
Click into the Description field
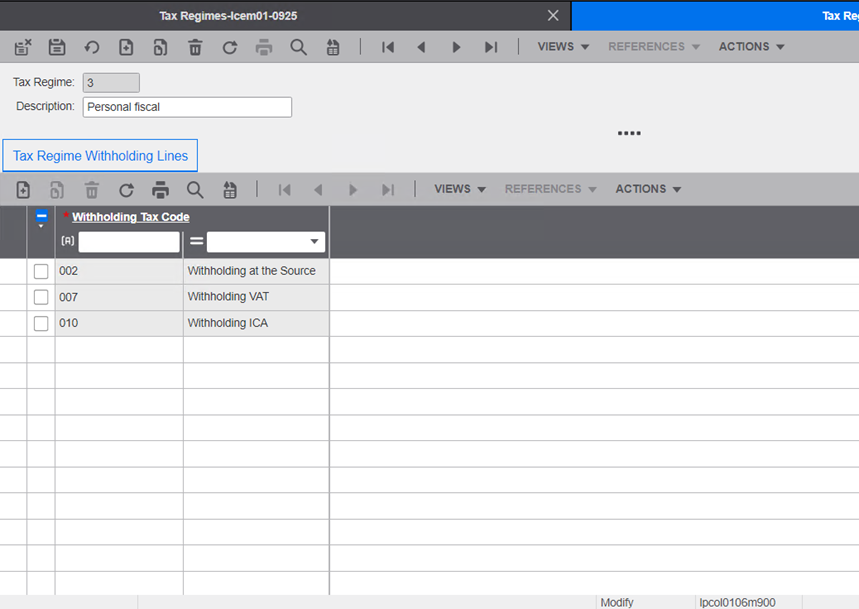point(187,107)
